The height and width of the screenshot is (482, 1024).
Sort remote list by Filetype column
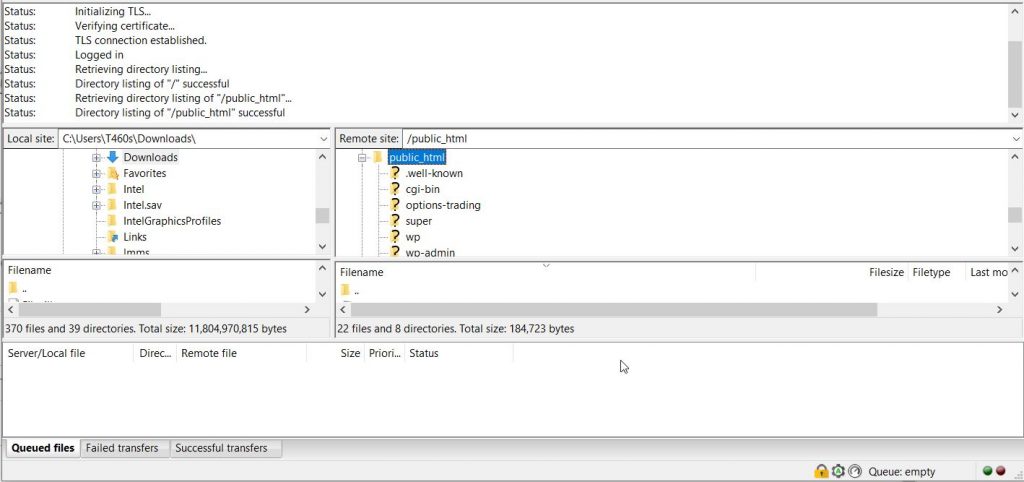(x=936, y=272)
